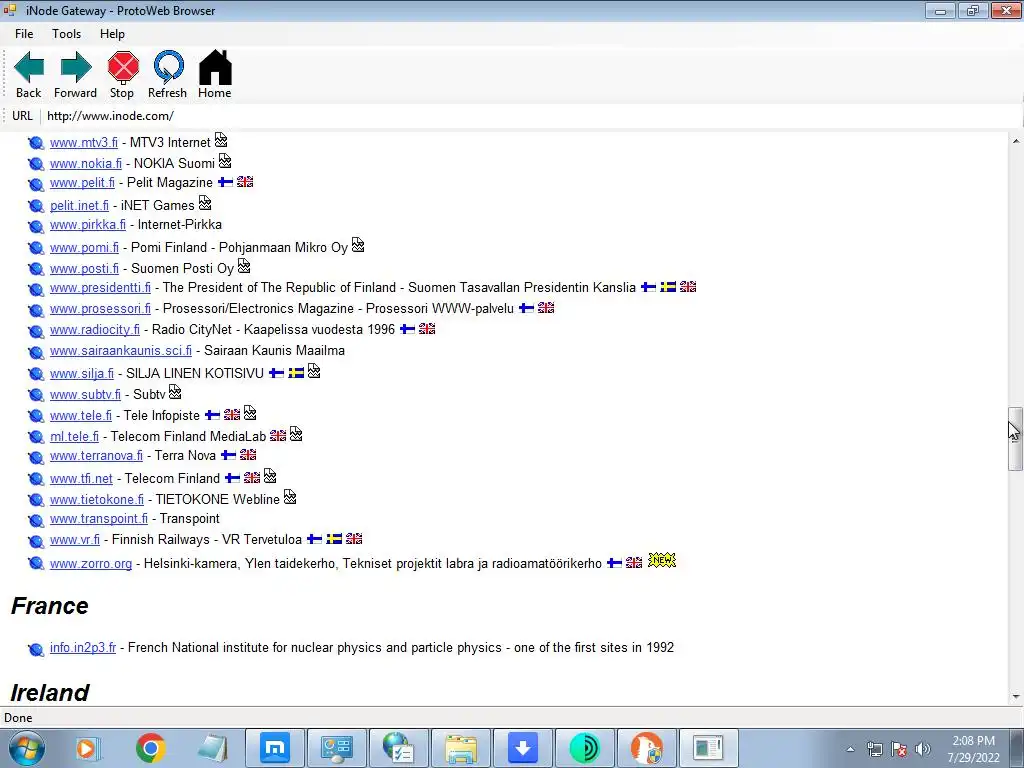Open the pelit.inet.fi link
This screenshot has width=1024, height=768.
[x=79, y=206]
